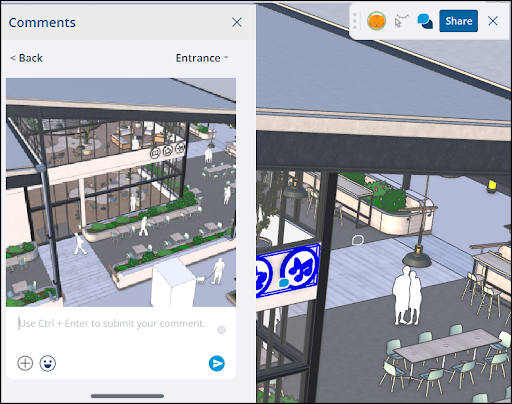Open the emoji picker smiley icon

(48, 363)
